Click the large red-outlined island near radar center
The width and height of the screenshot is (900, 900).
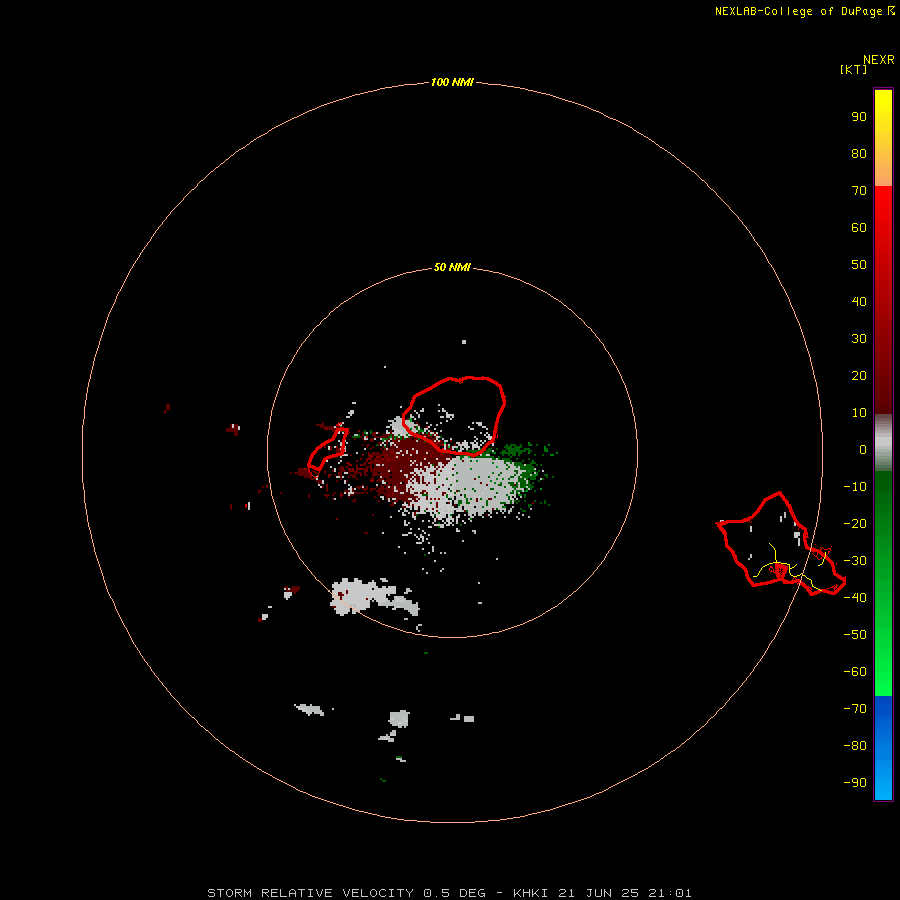pyautogui.click(x=453, y=416)
